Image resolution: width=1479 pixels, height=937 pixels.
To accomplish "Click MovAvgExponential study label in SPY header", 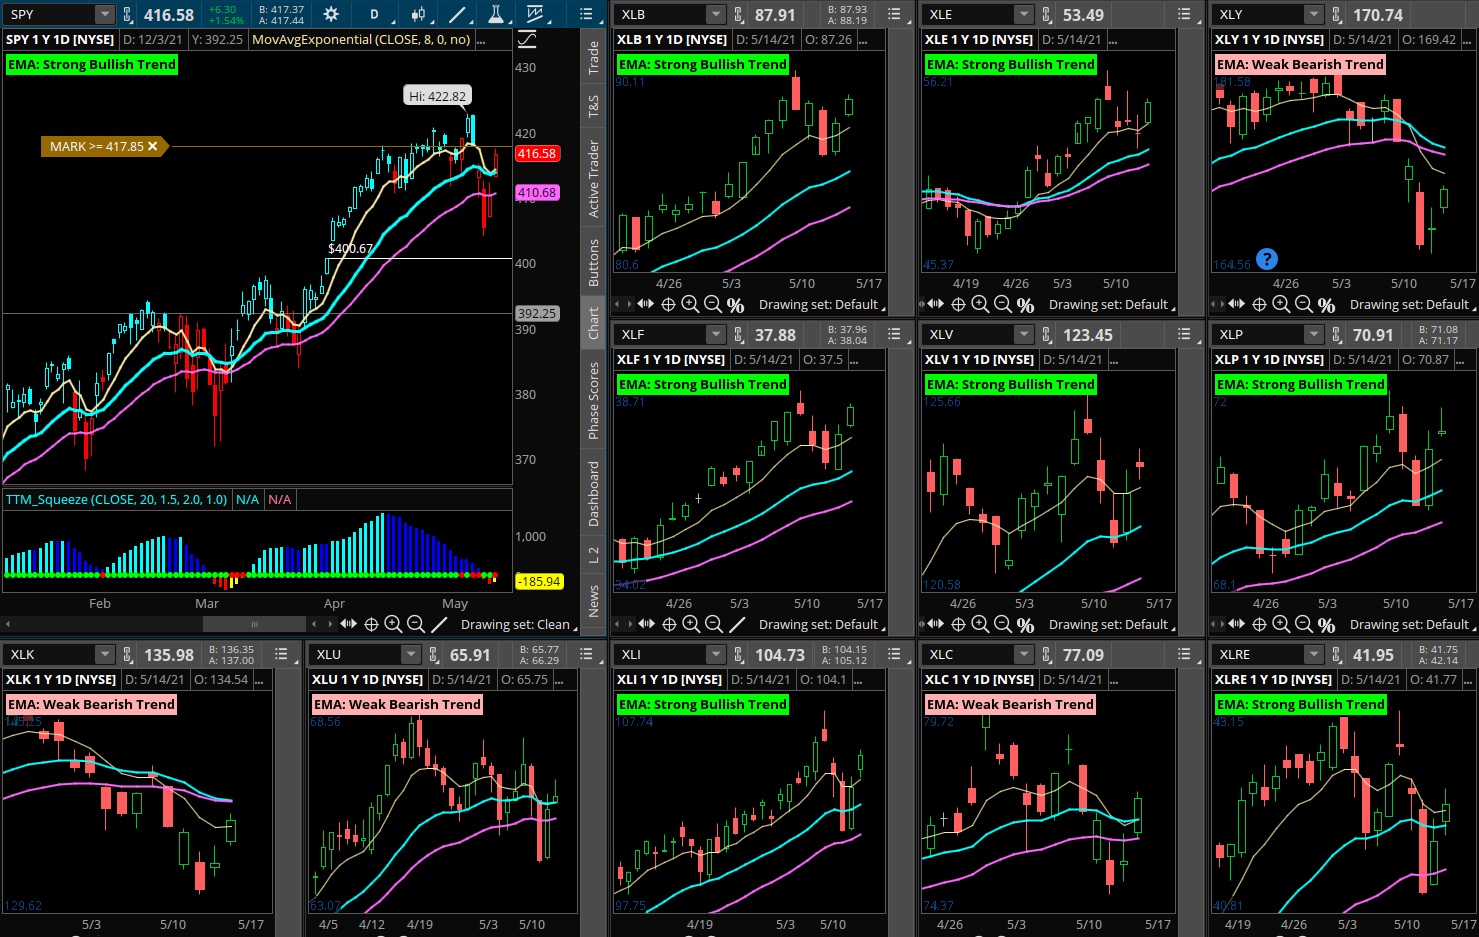I will pos(361,40).
